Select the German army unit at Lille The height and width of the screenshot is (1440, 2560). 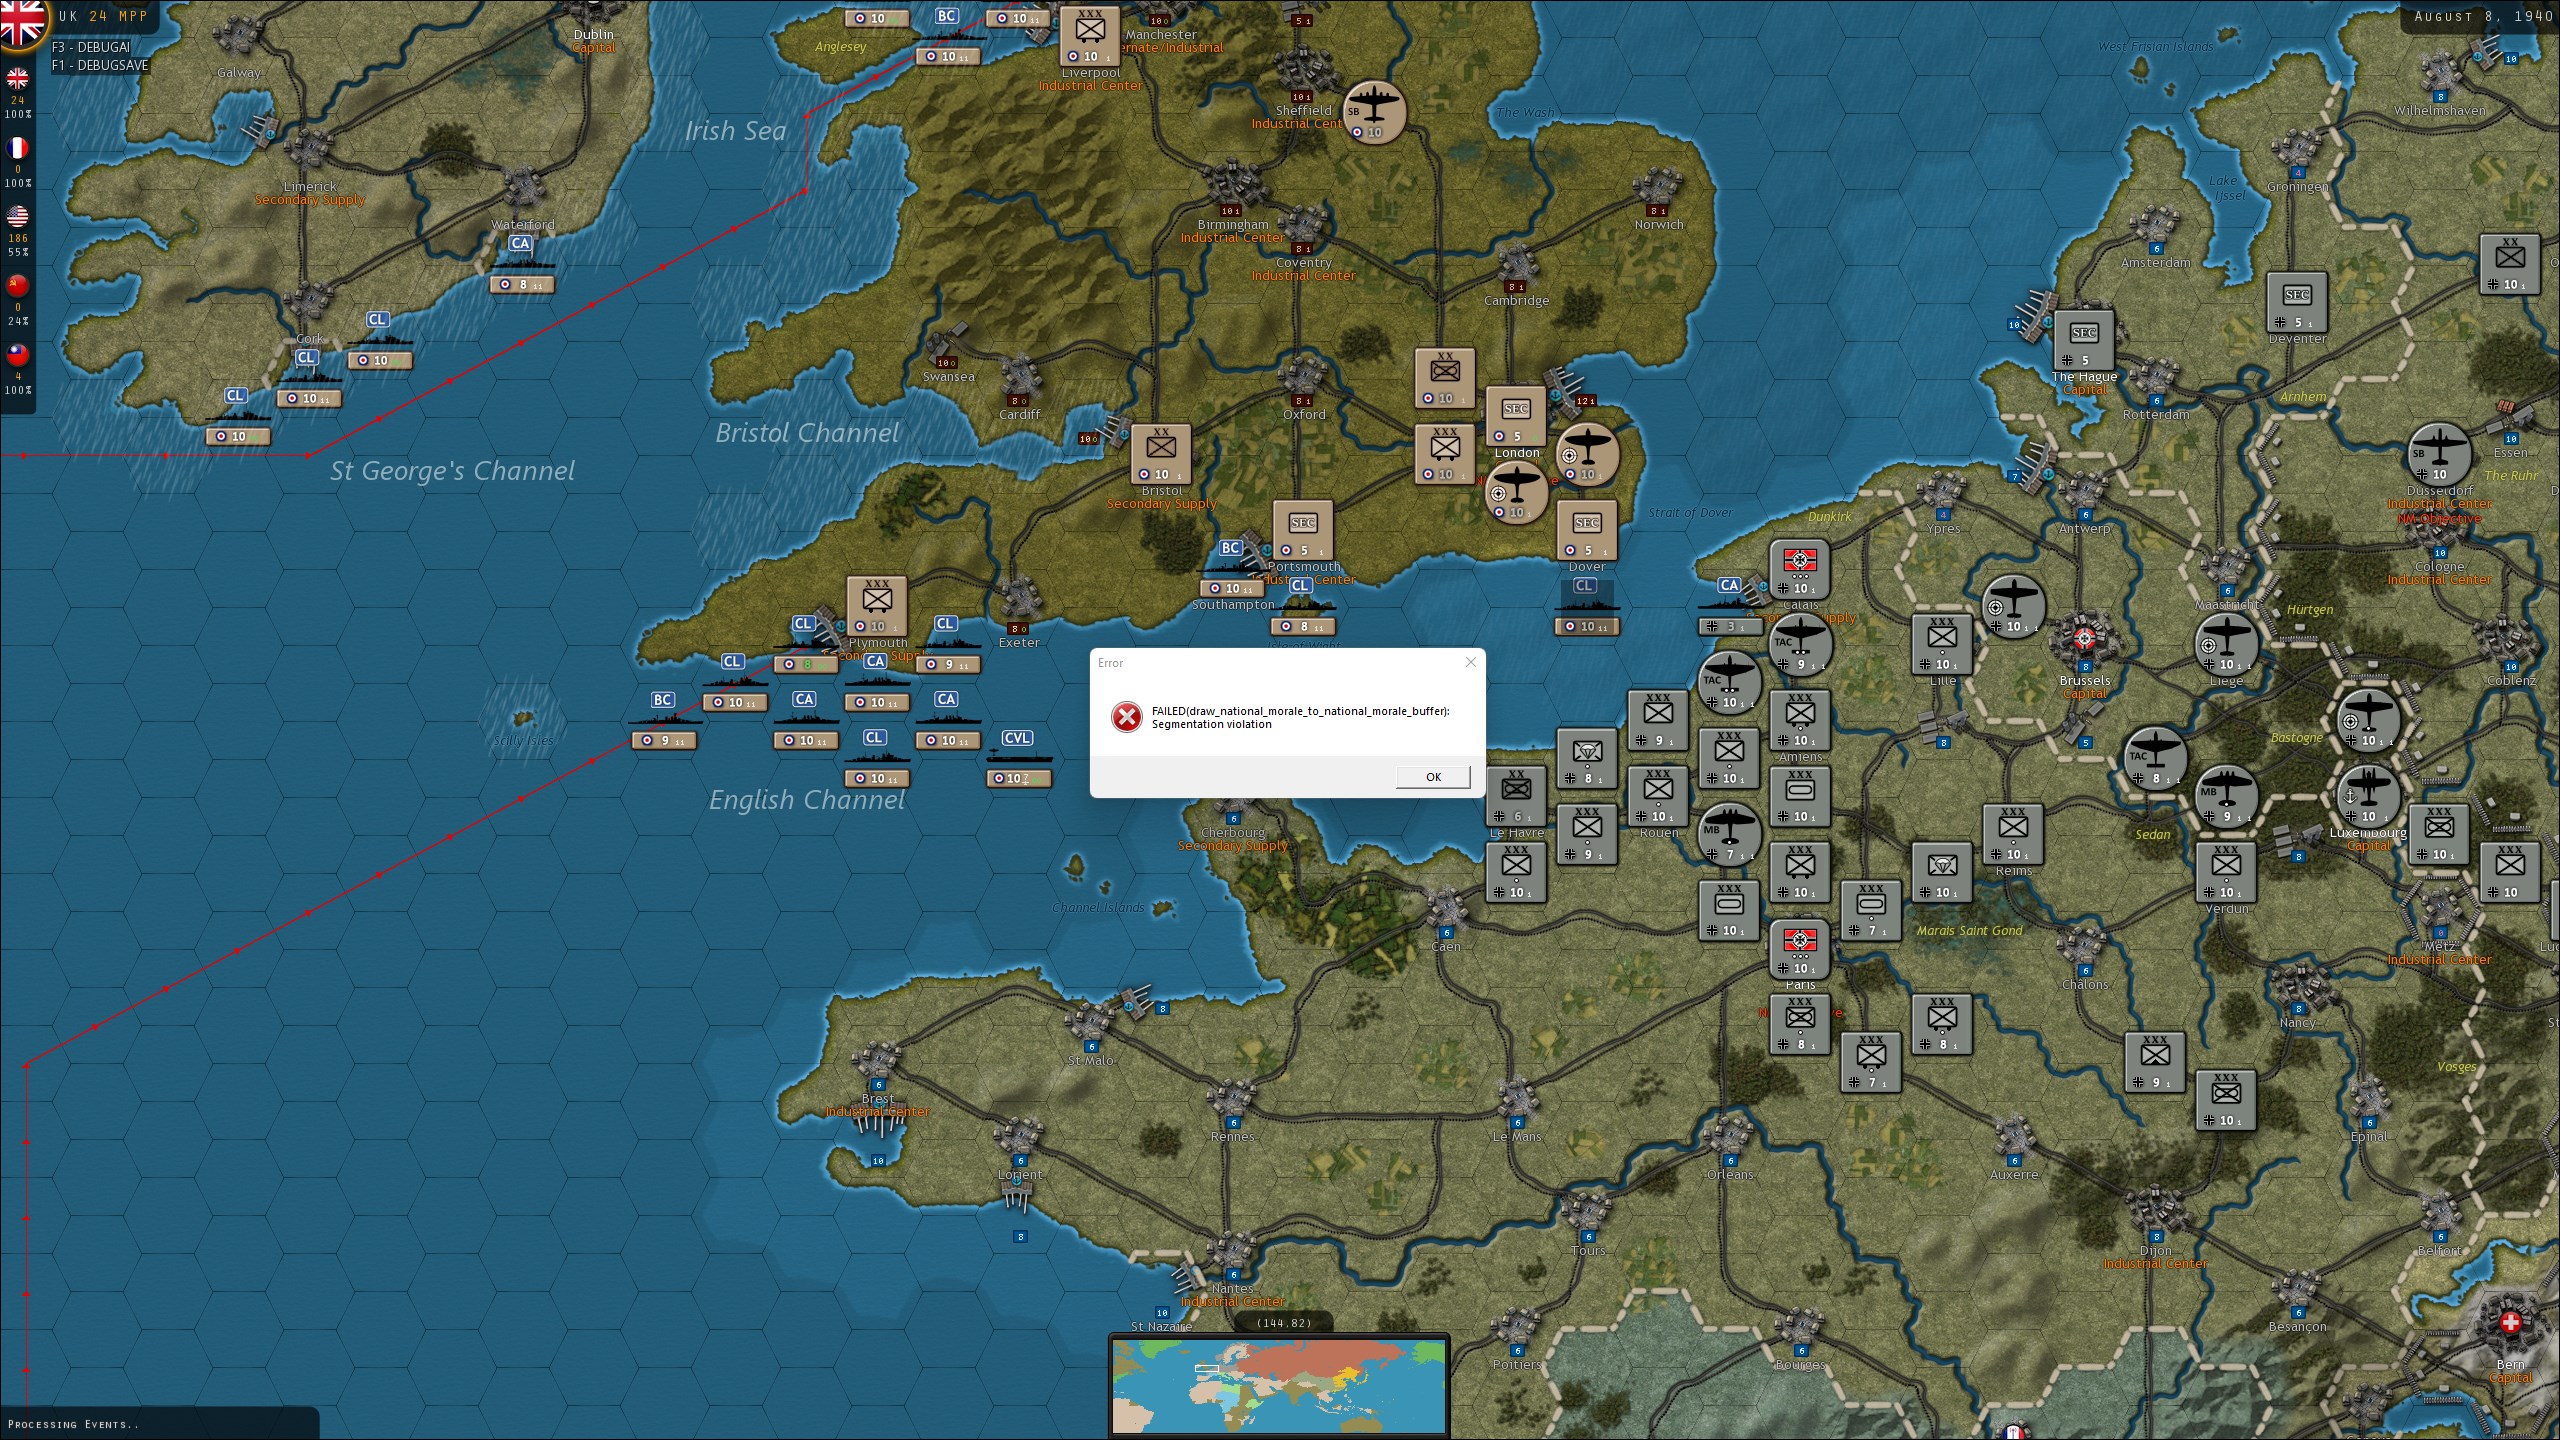point(1942,645)
